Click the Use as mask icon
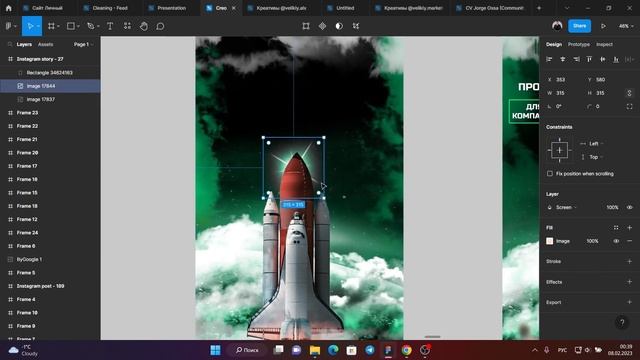 [x=339, y=26]
